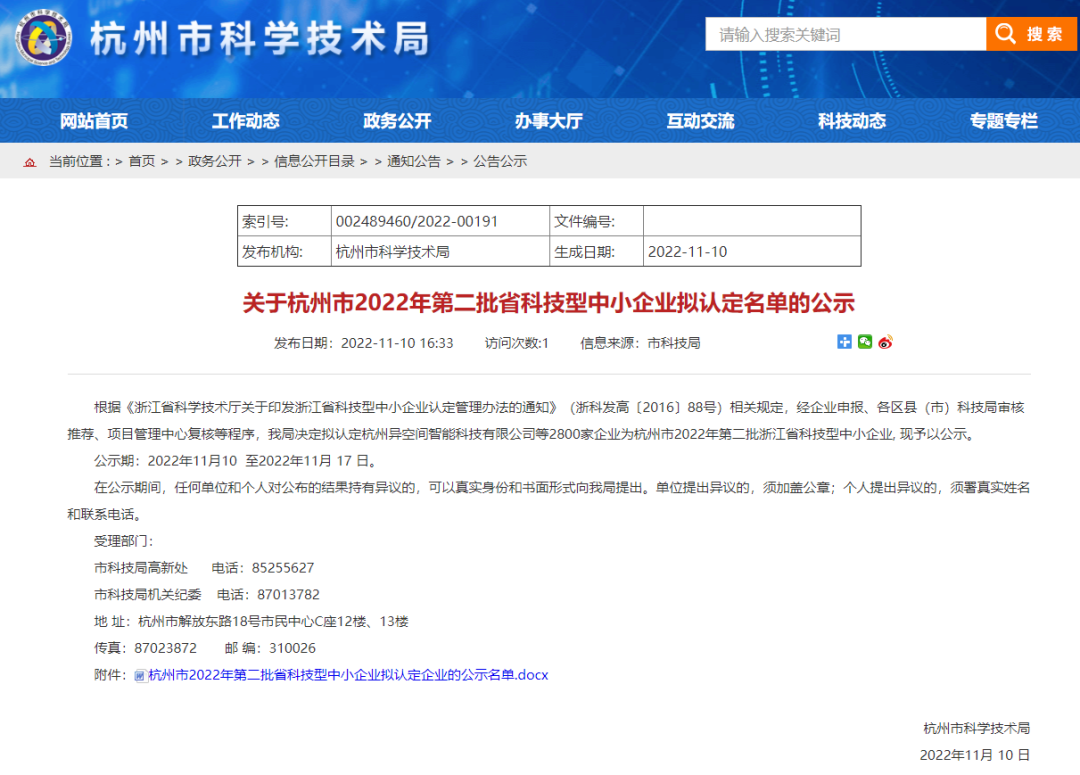The height and width of the screenshot is (775, 1080).
Task: Click the address line 解放东路18号
Action: tap(251, 621)
